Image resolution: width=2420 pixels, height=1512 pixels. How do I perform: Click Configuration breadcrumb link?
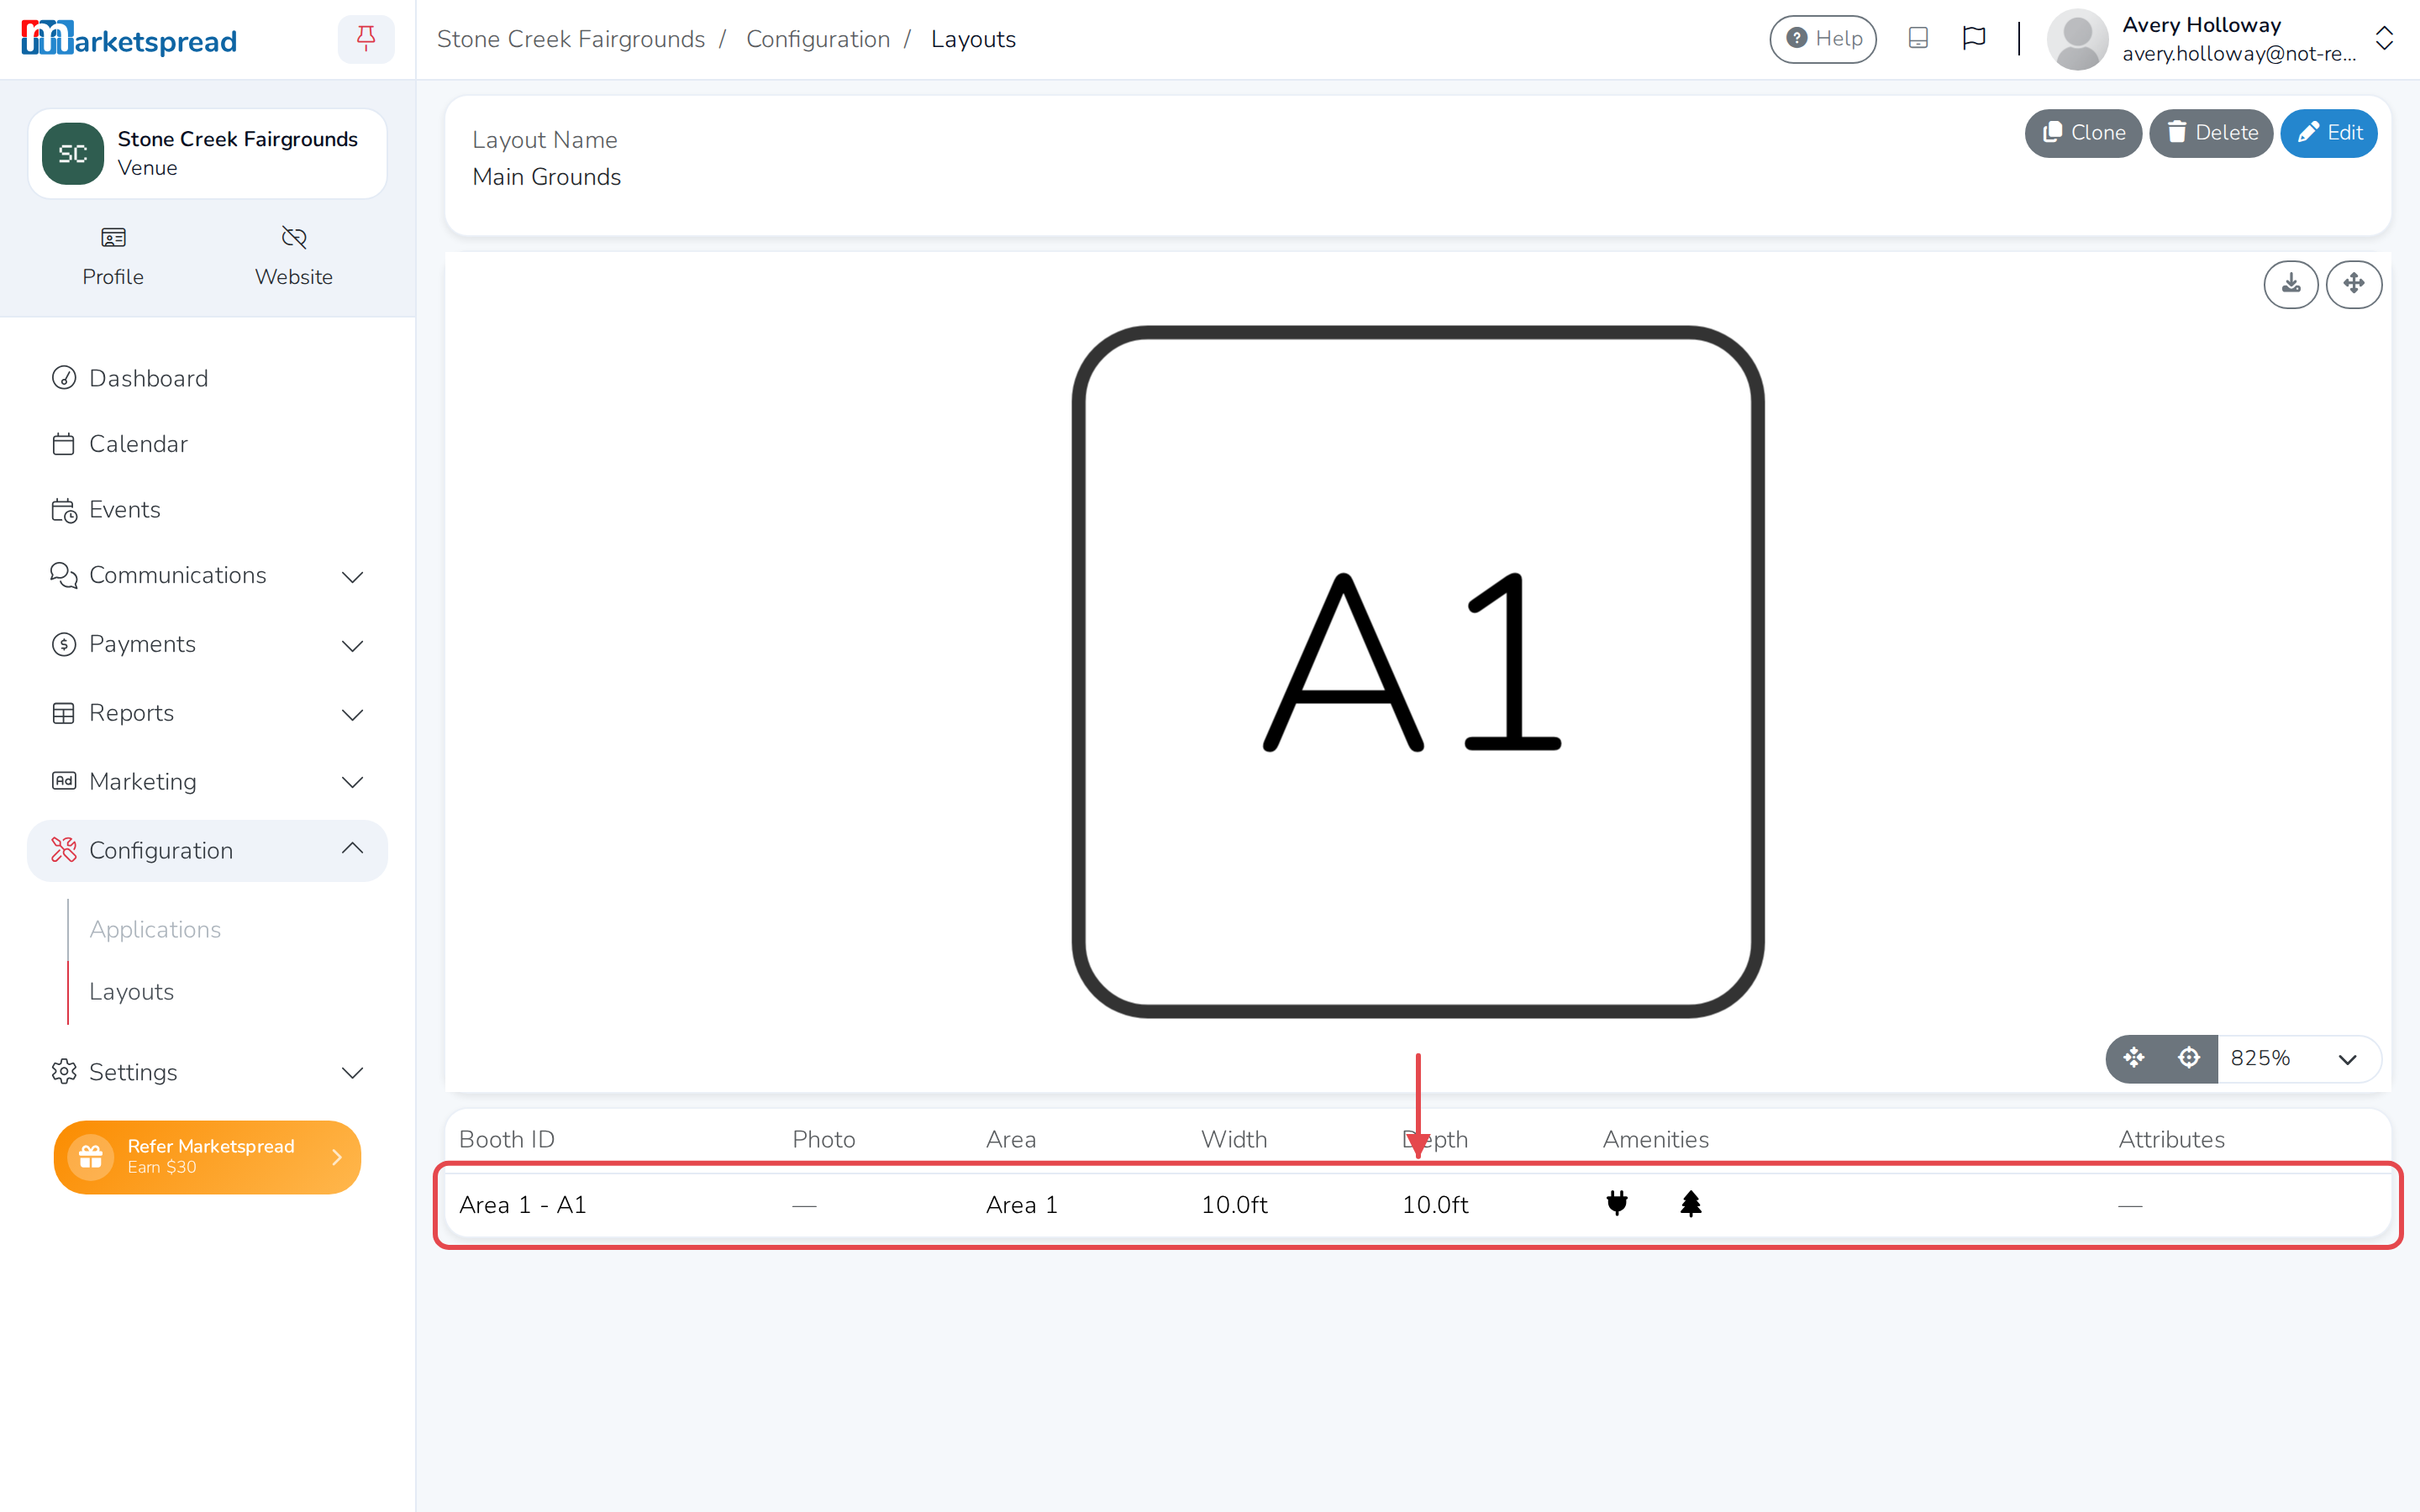(x=817, y=39)
